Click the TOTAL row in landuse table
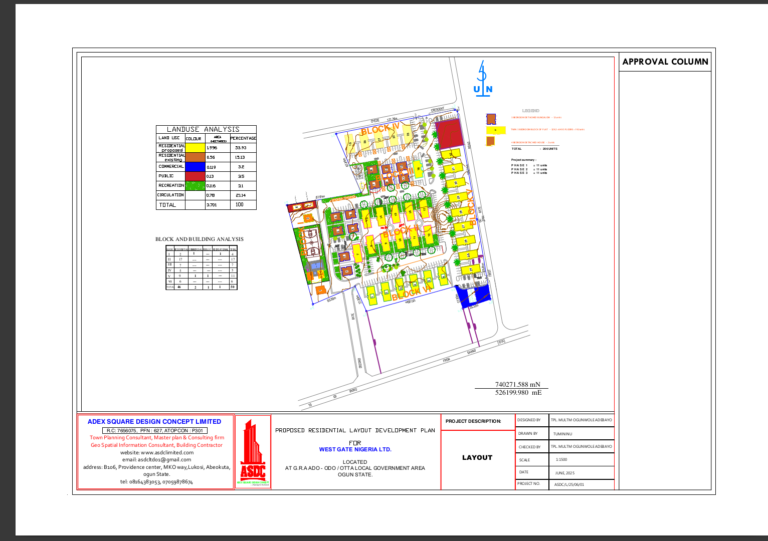The image size is (768, 541). [168, 204]
